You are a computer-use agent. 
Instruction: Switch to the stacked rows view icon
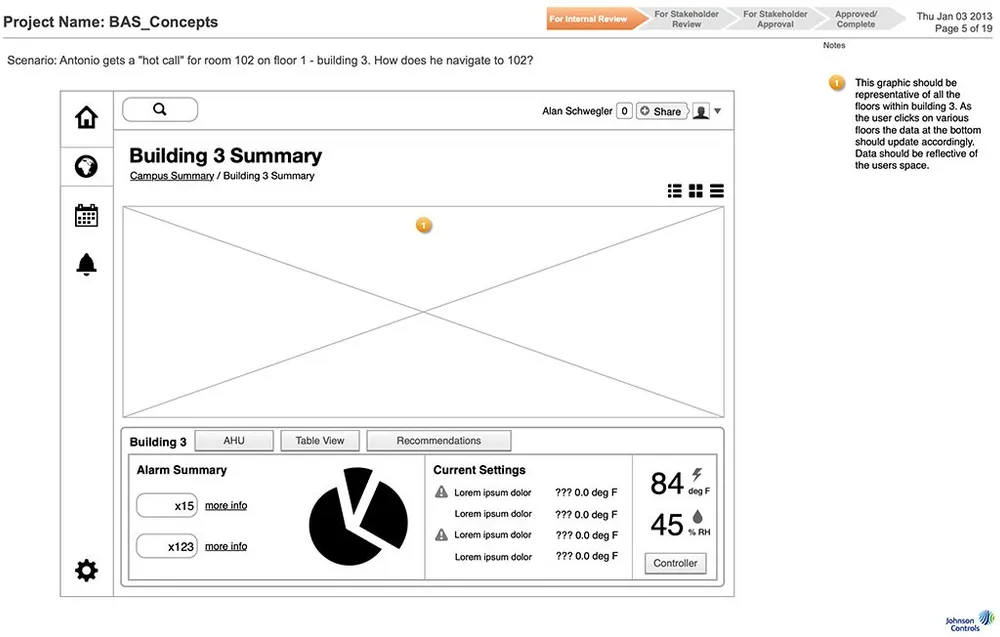717,191
